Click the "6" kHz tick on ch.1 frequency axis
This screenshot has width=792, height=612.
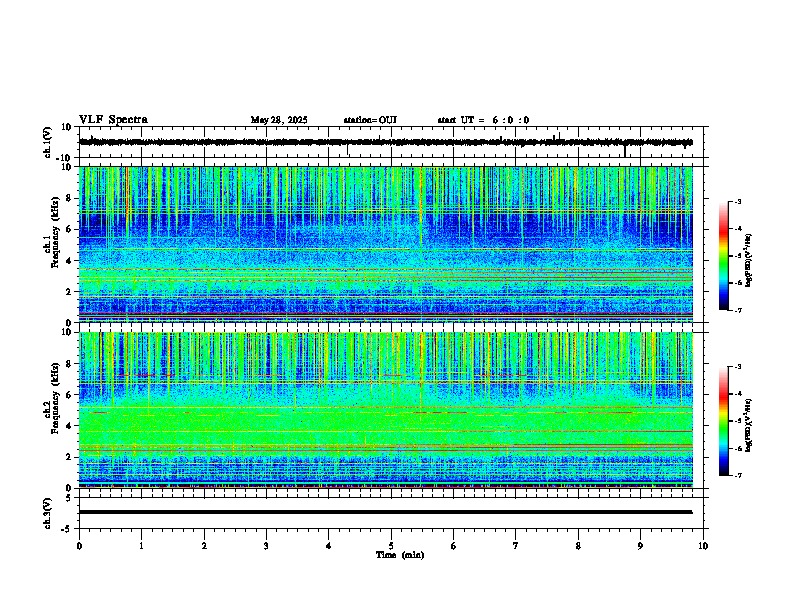[69, 229]
